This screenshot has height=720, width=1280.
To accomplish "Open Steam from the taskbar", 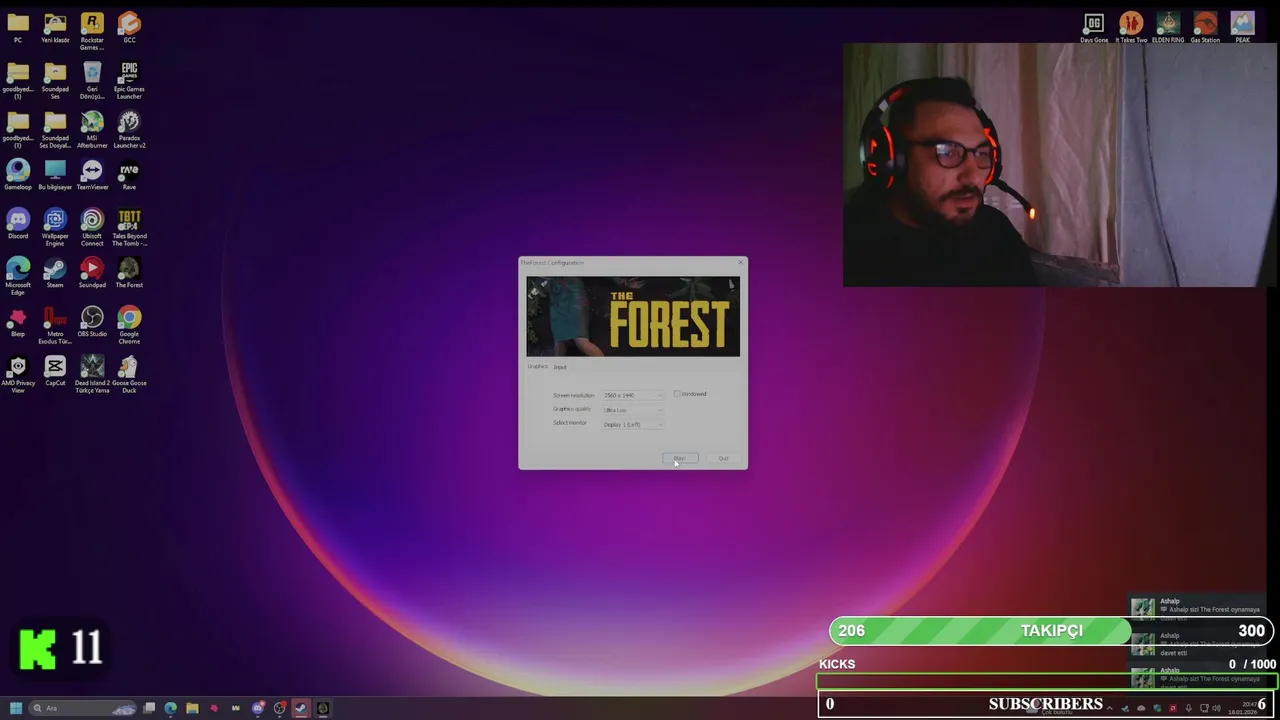I will pyautogui.click(x=300, y=708).
